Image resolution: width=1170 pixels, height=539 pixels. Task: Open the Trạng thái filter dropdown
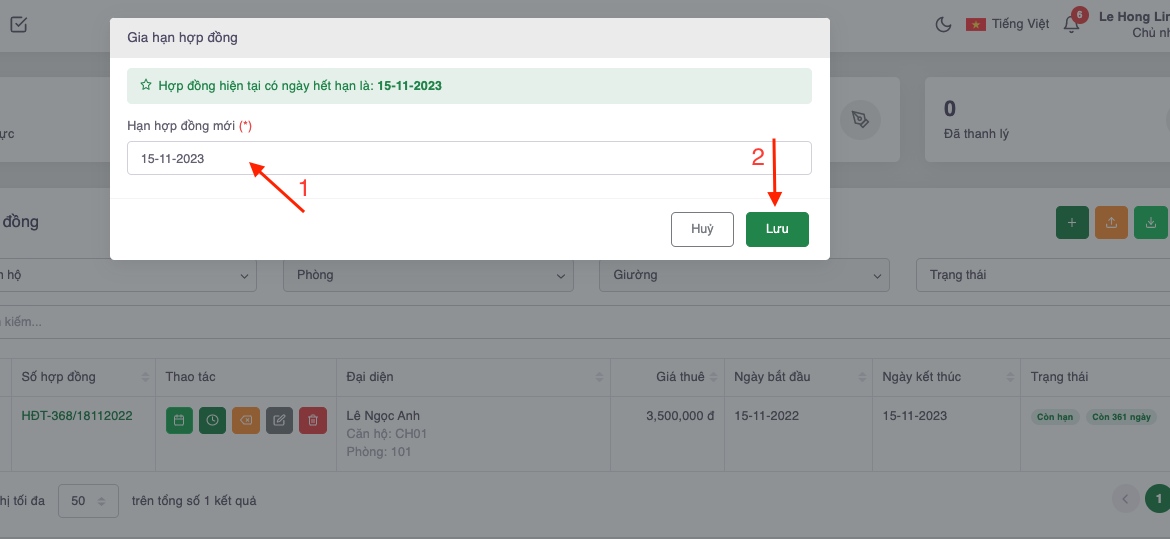point(1040,275)
